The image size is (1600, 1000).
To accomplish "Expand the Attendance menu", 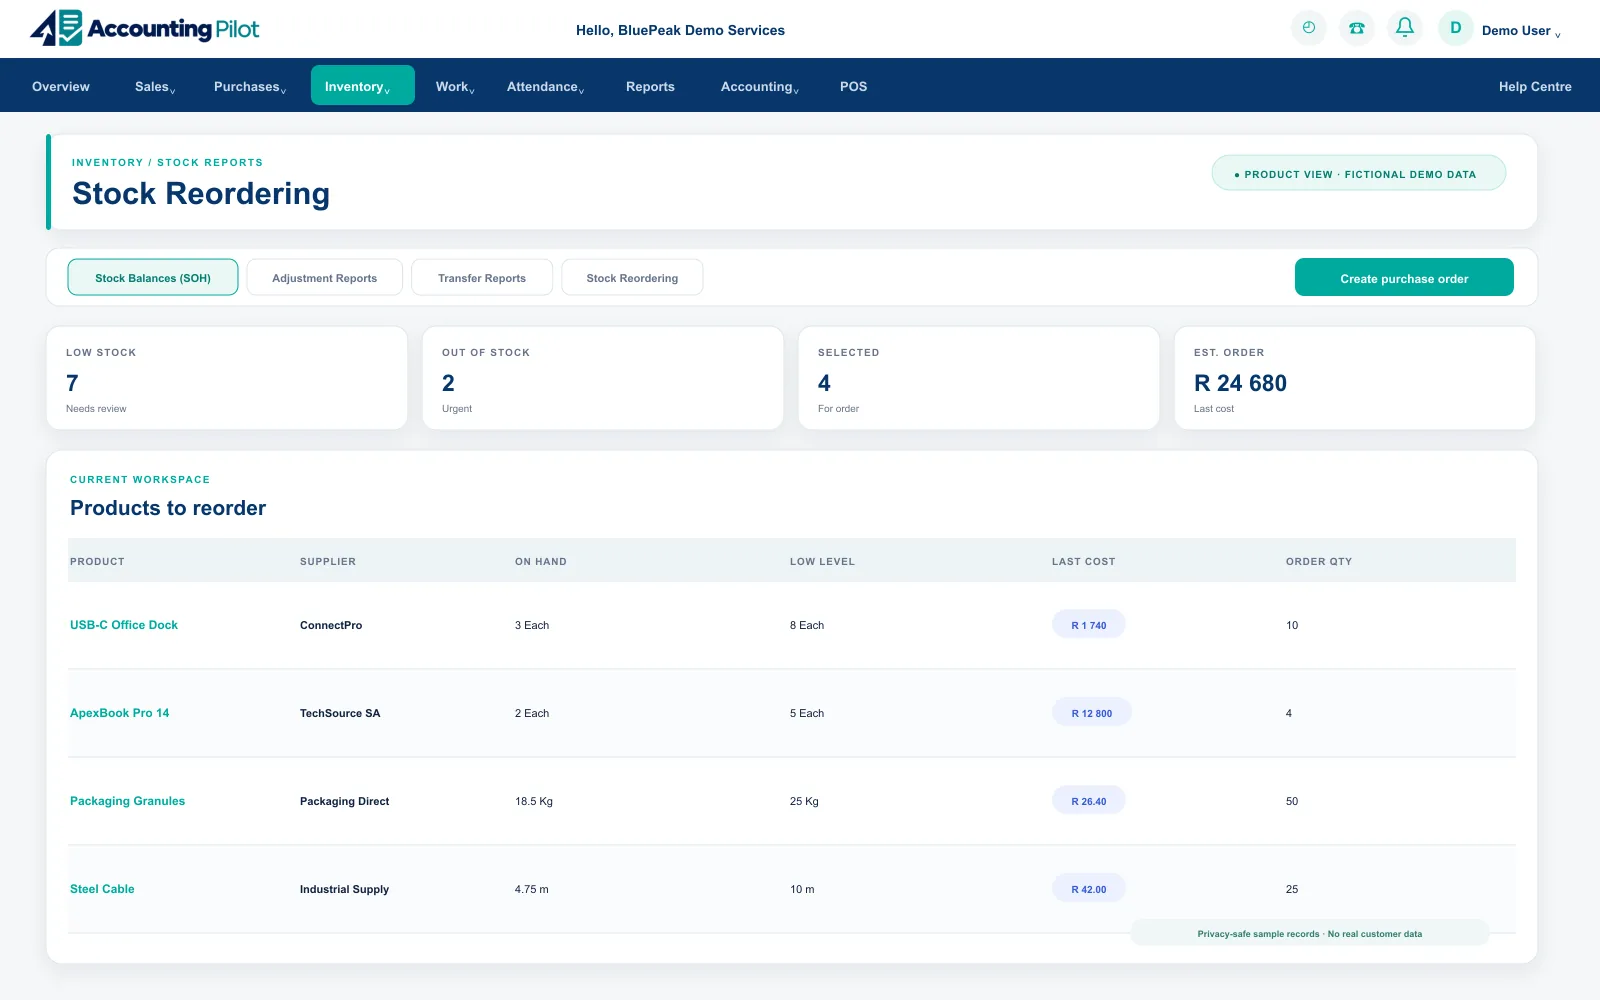I will [x=545, y=87].
